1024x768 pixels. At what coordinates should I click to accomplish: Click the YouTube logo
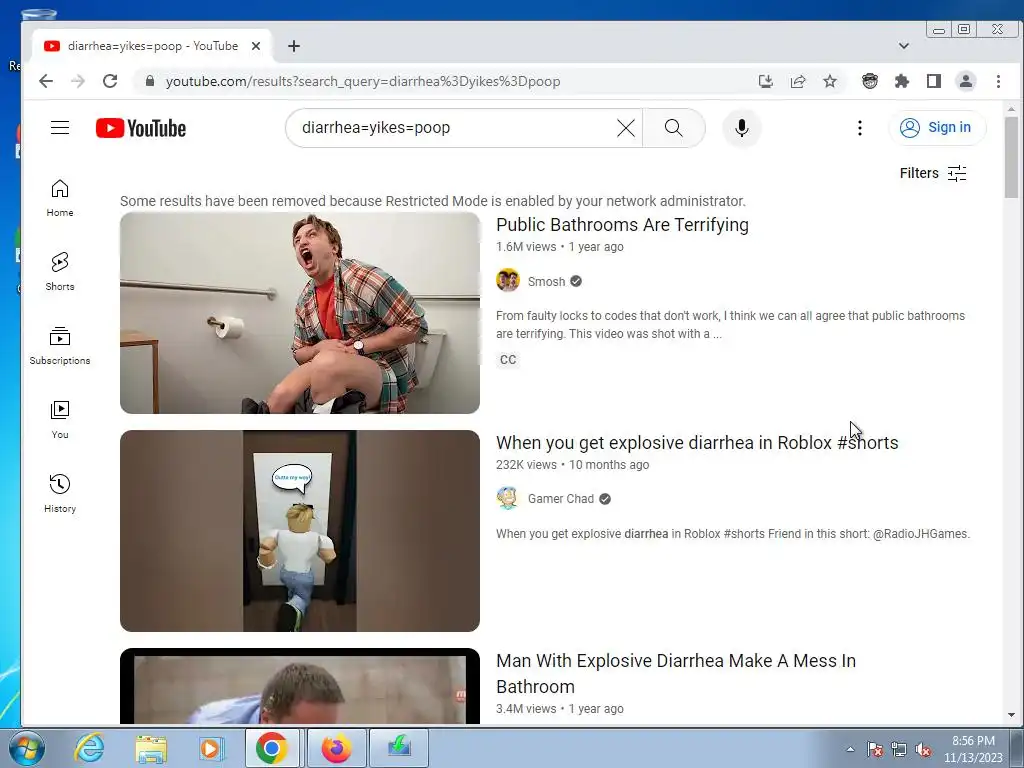[141, 128]
